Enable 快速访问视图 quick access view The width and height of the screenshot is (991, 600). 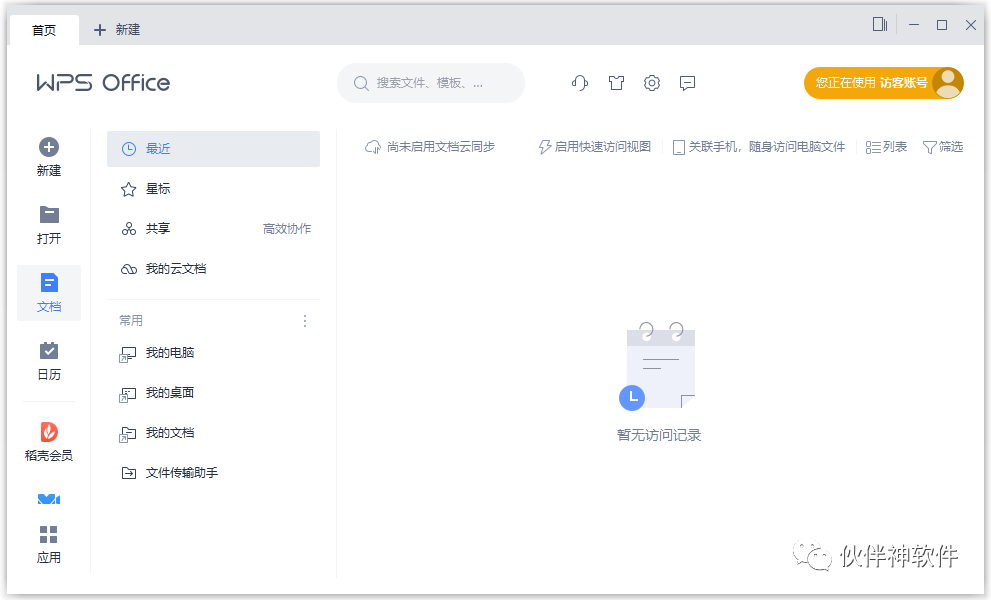[x=594, y=145]
